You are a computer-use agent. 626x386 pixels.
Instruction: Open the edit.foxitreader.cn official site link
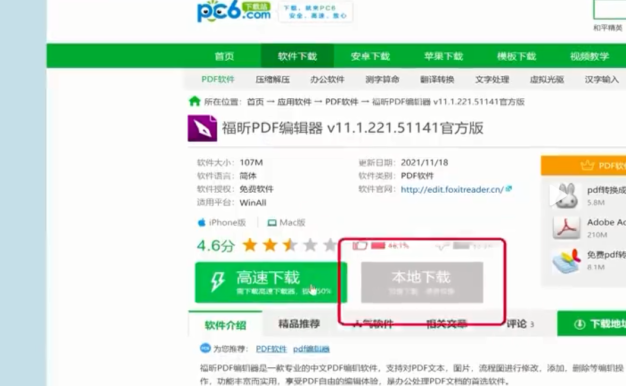coord(452,189)
